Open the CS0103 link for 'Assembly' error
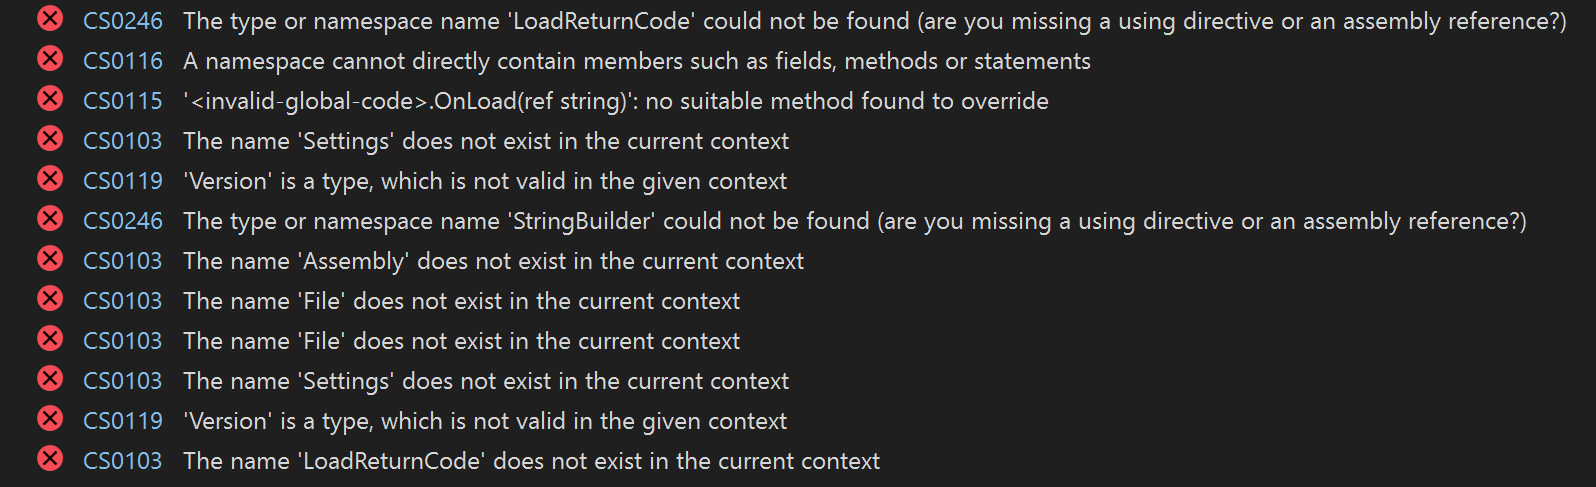1596x487 pixels. 123,261
